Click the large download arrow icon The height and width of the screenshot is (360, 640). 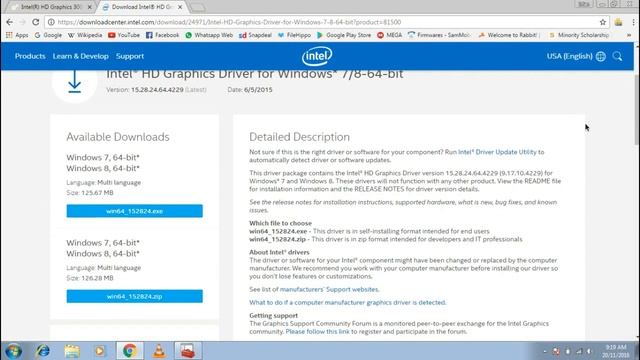(x=74, y=81)
